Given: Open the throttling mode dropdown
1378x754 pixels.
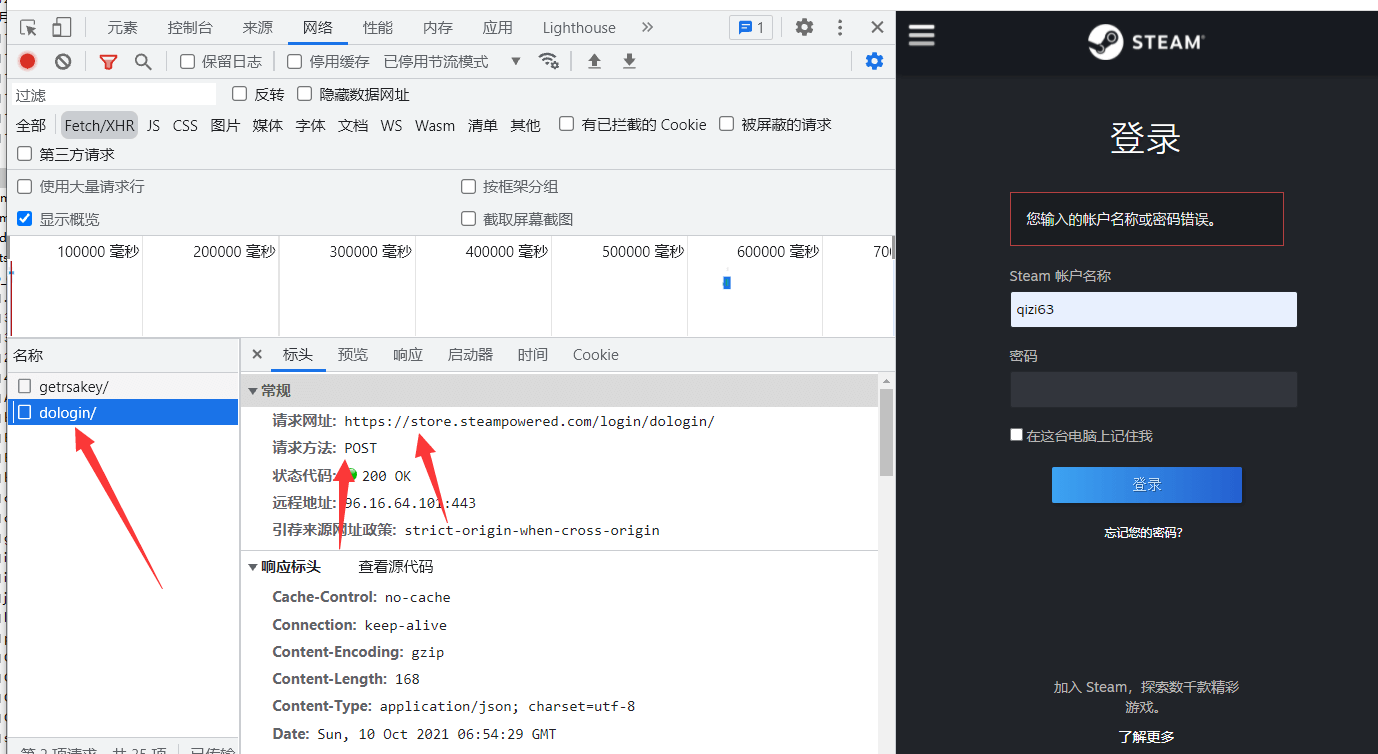Looking at the screenshot, I should [516, 62].
